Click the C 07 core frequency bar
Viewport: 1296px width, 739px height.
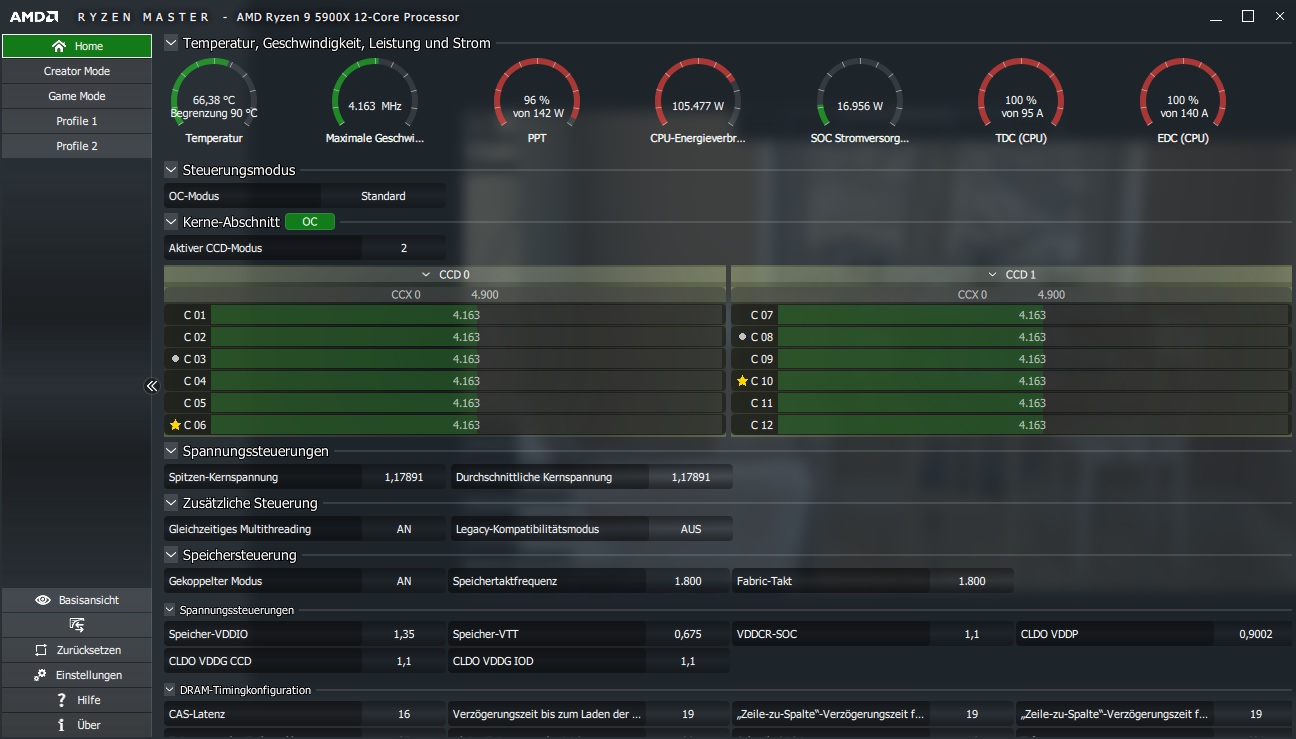(x=1034, y=315)
